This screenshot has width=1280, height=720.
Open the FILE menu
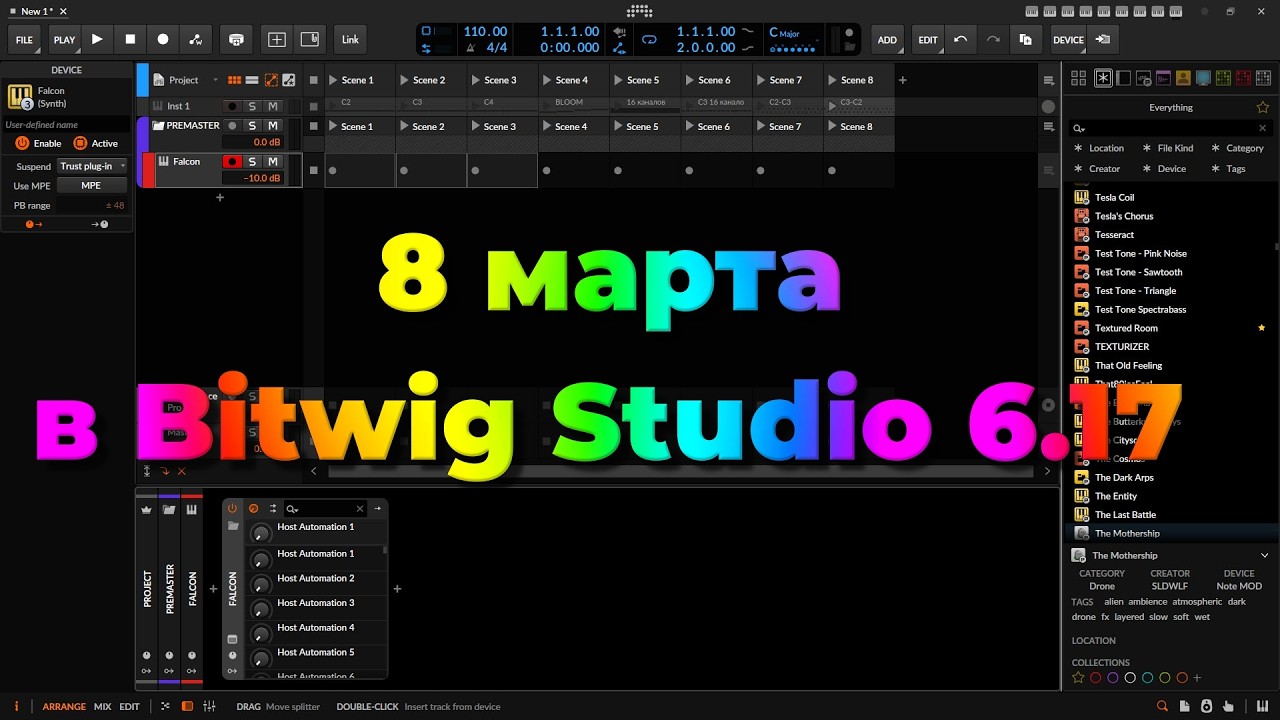point(24,40)
